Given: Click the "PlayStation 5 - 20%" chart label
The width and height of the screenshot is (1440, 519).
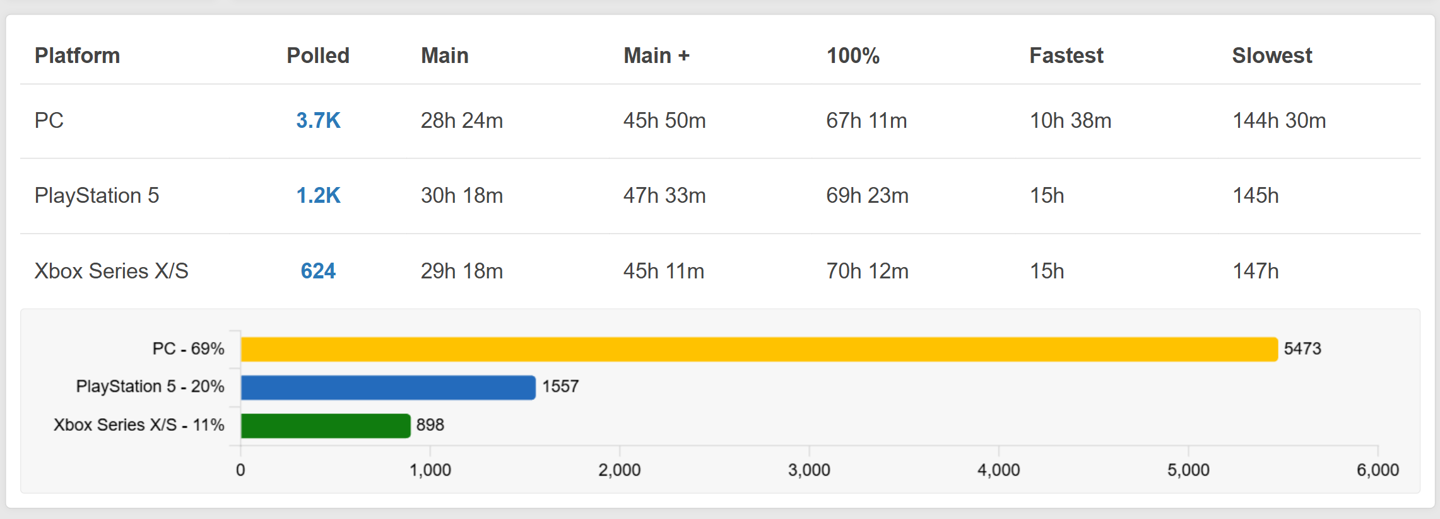Looking at the screenshot, I should pos(150,387).
